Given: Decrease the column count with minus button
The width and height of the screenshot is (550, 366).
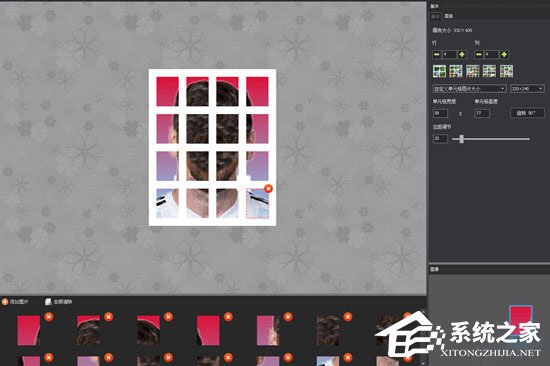Looking at the screenshot, I should tap(479, 54).
